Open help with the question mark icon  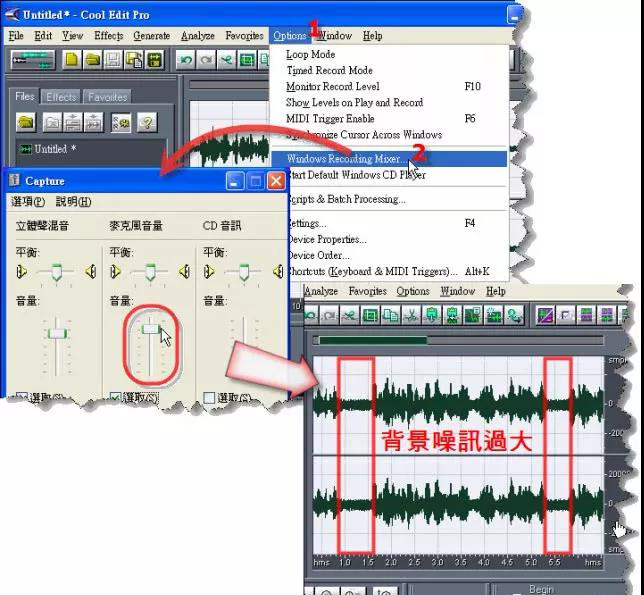[147, 122]
